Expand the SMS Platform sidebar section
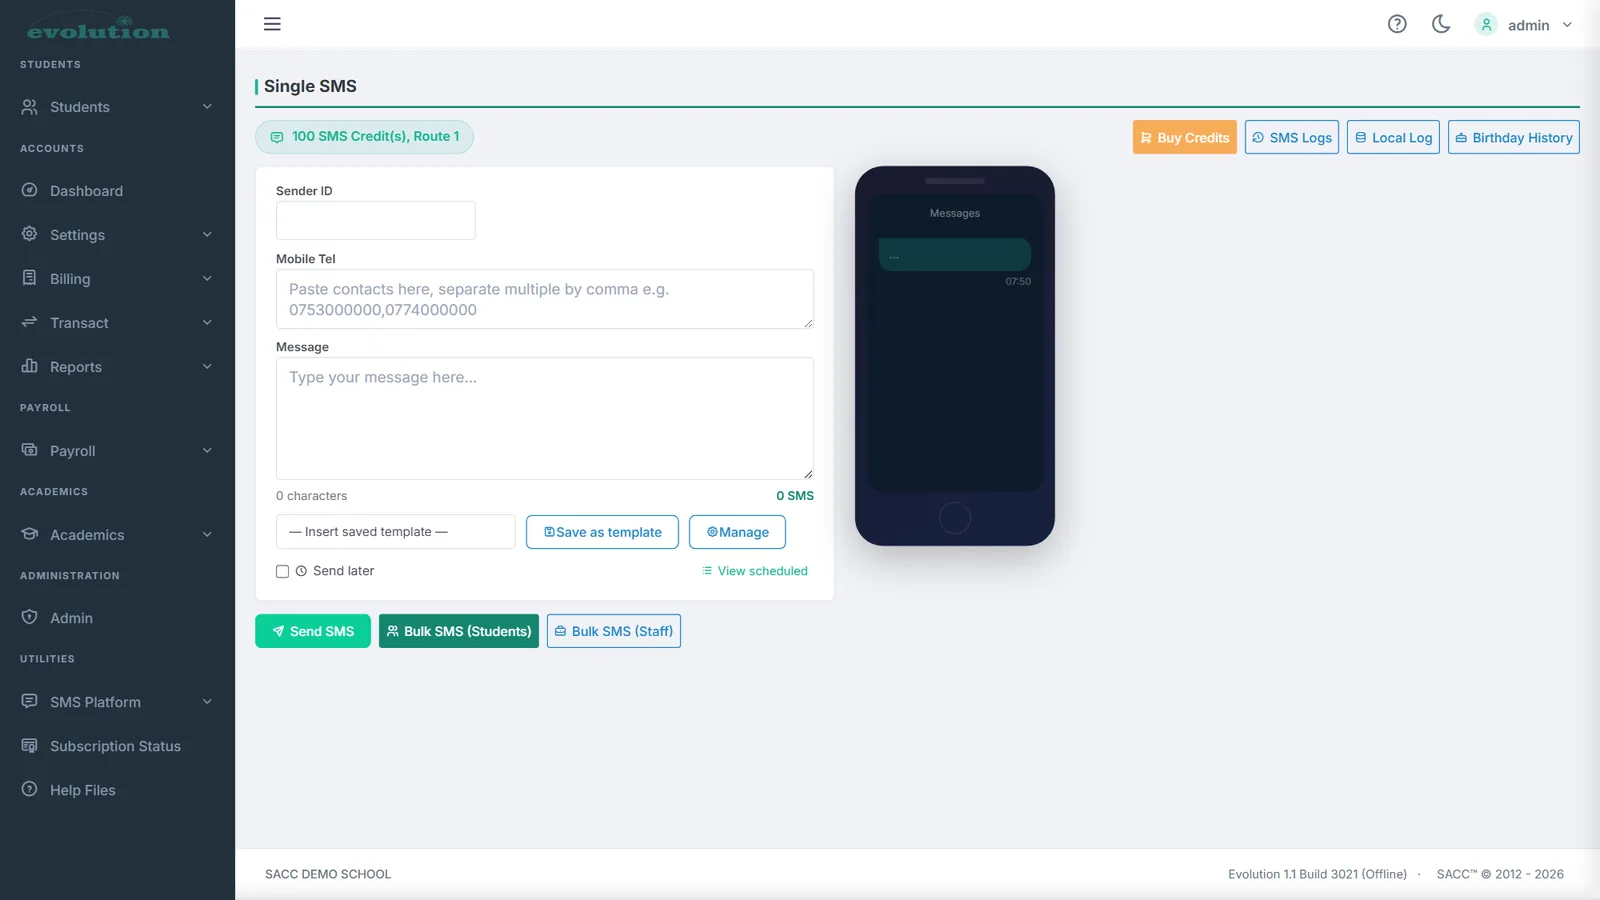 tap(117, 702)
